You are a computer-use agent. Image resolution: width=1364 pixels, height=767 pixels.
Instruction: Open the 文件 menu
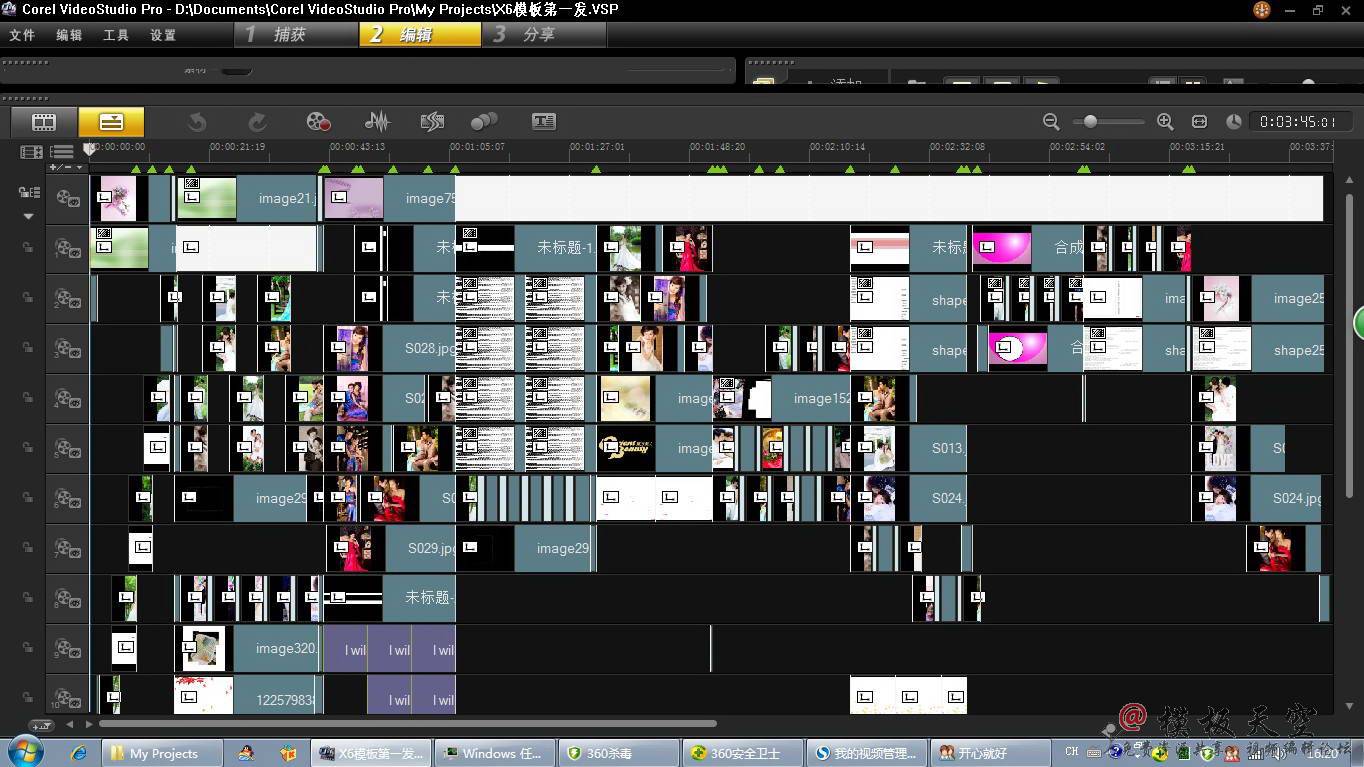pos(22,35)
